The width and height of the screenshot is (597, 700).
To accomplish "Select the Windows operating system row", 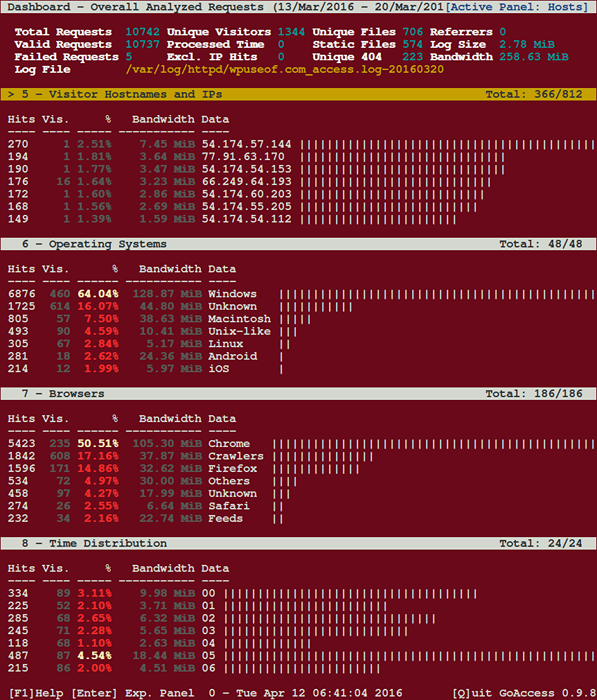I will tap(298, 294).
